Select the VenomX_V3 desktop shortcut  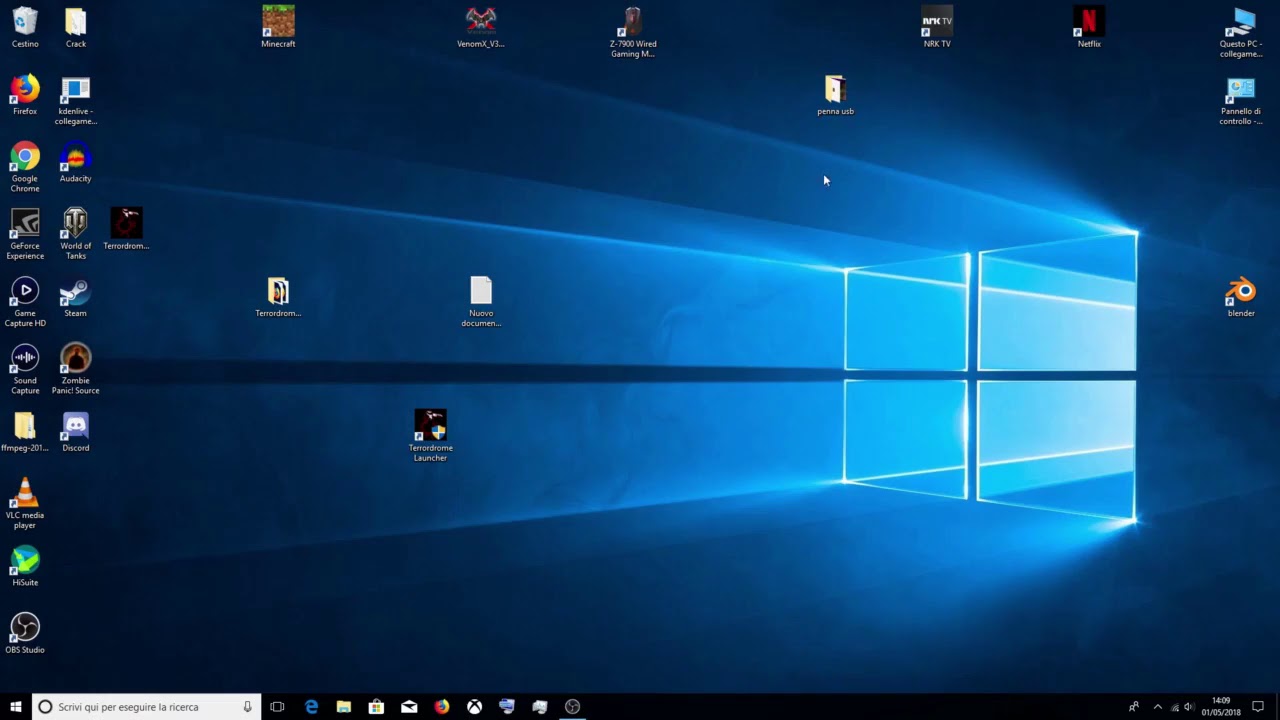pyautogui.click(x=481, y=28)
